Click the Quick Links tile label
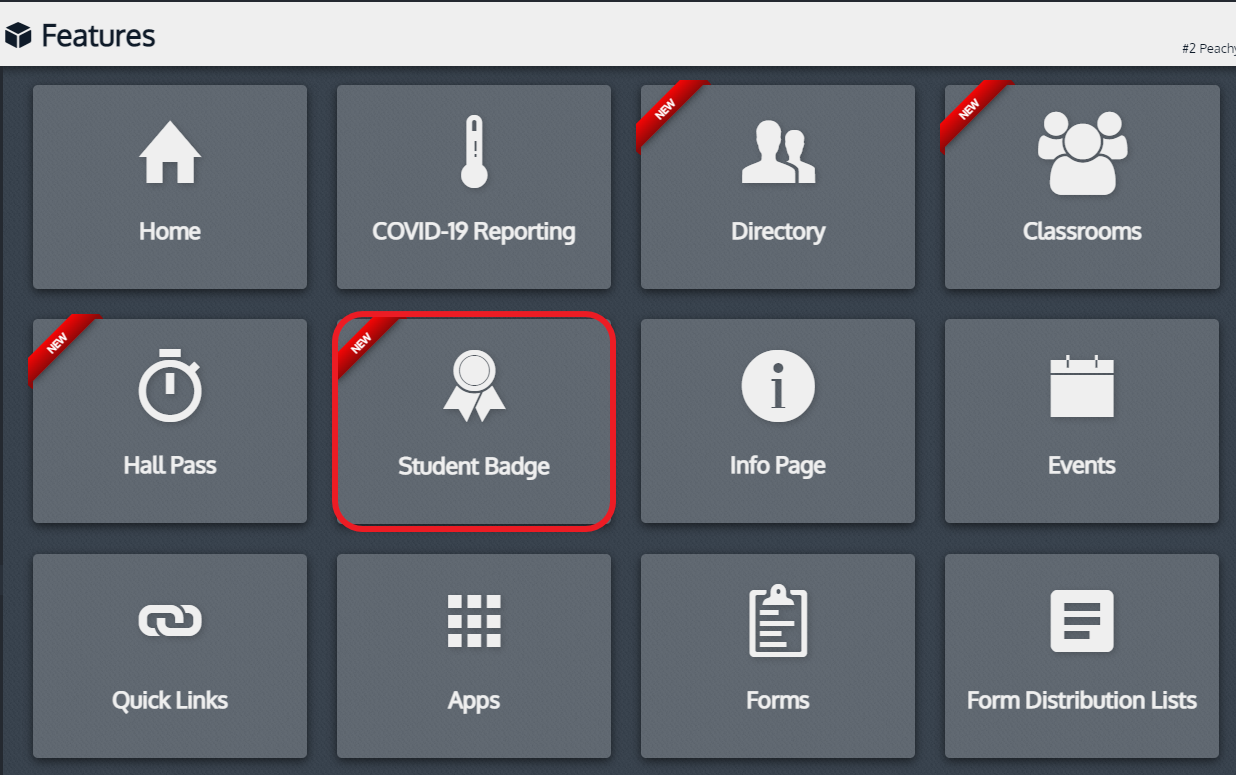Screen dimensions: 1236x775 [x=170, y=700]
